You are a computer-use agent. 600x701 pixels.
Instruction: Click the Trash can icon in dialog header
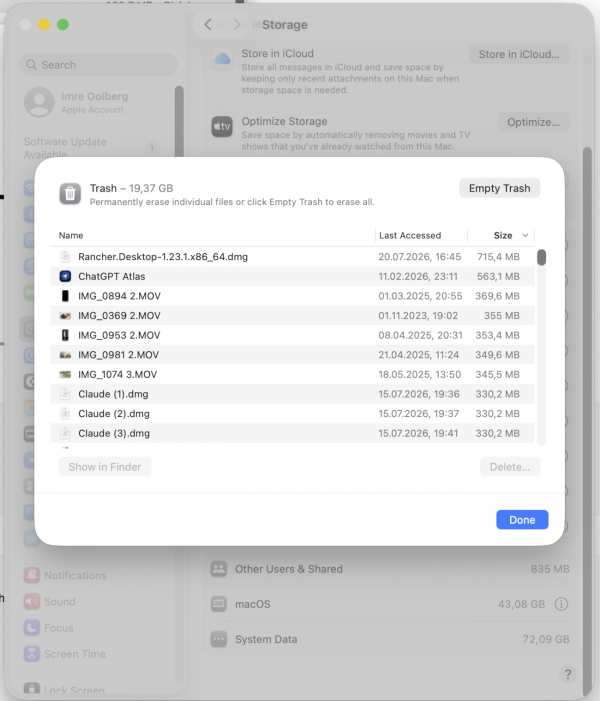[x=70, y=194]
